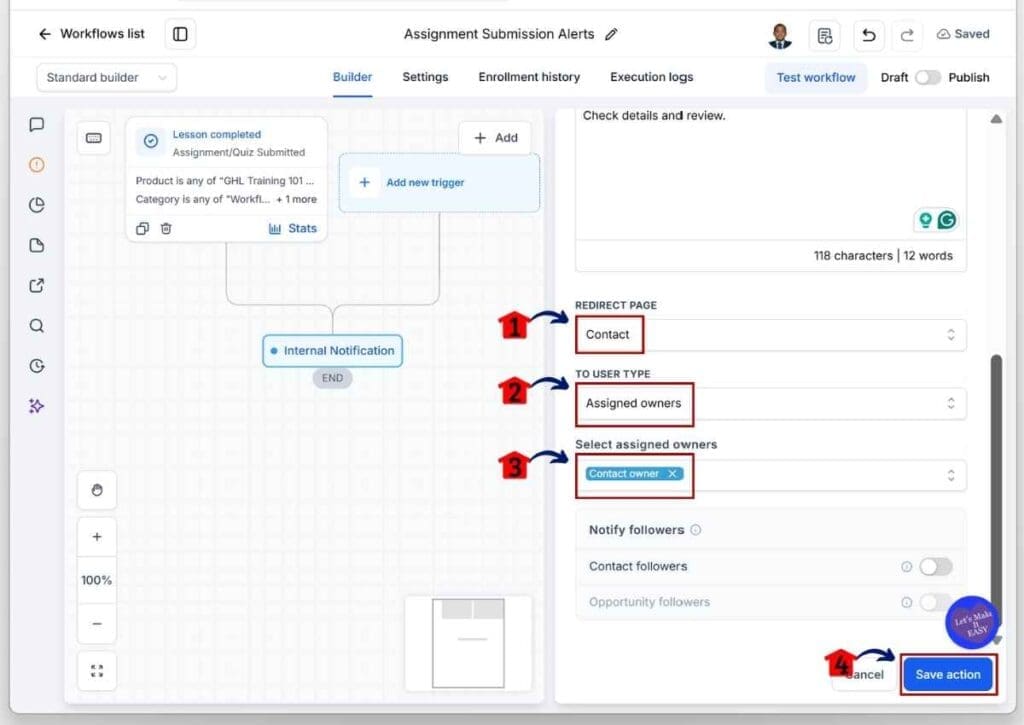Edit workflow name with pencil icon
The width and height of the screenshot is (1024, 725).
coord(611,35)
